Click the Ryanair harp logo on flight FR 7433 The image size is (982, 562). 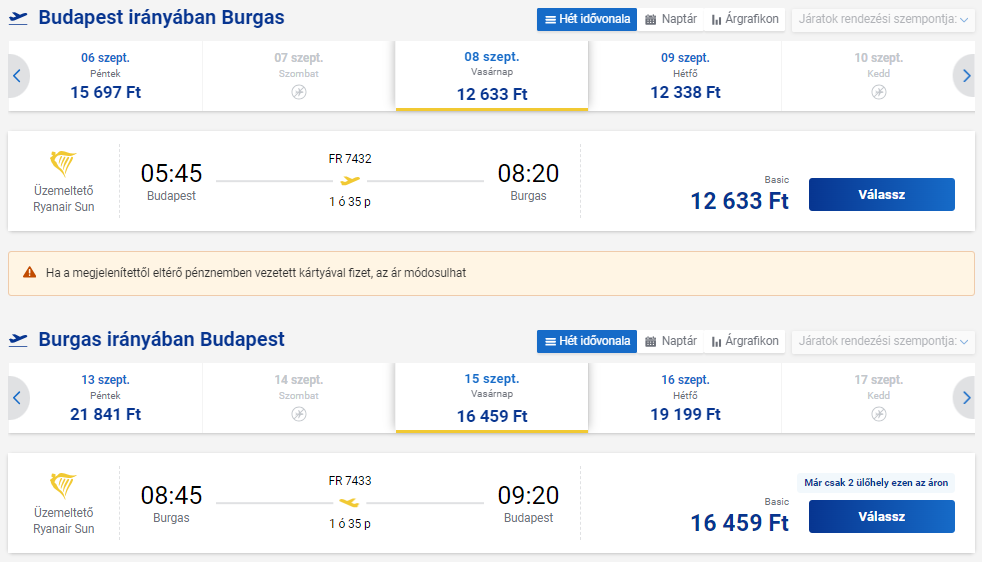tap(63, 486)
